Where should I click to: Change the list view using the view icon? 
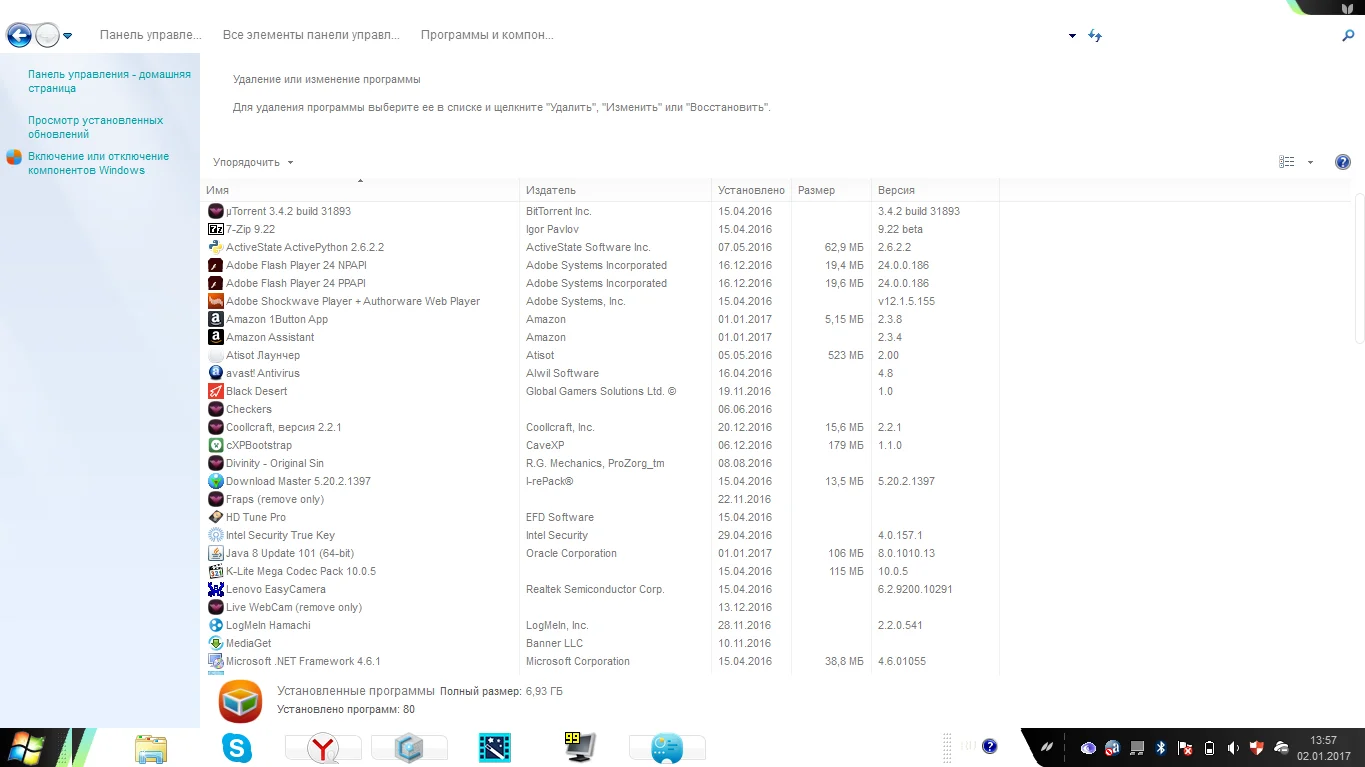1287,162
